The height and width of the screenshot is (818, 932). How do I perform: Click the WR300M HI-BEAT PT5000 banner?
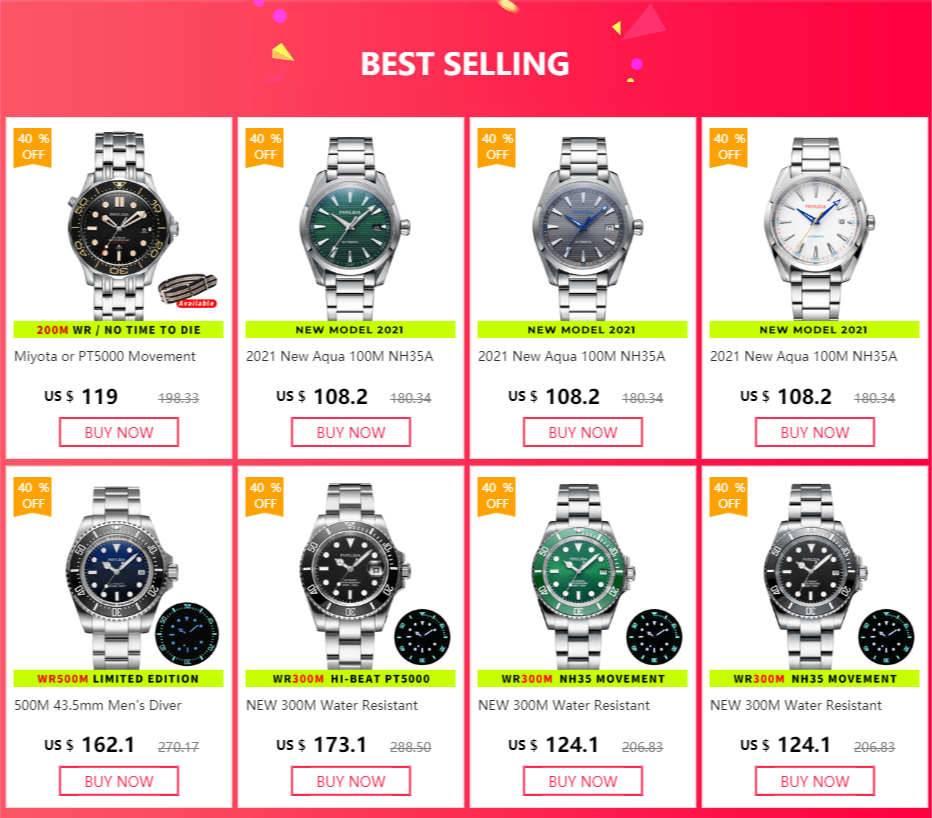tap(351, 678)
